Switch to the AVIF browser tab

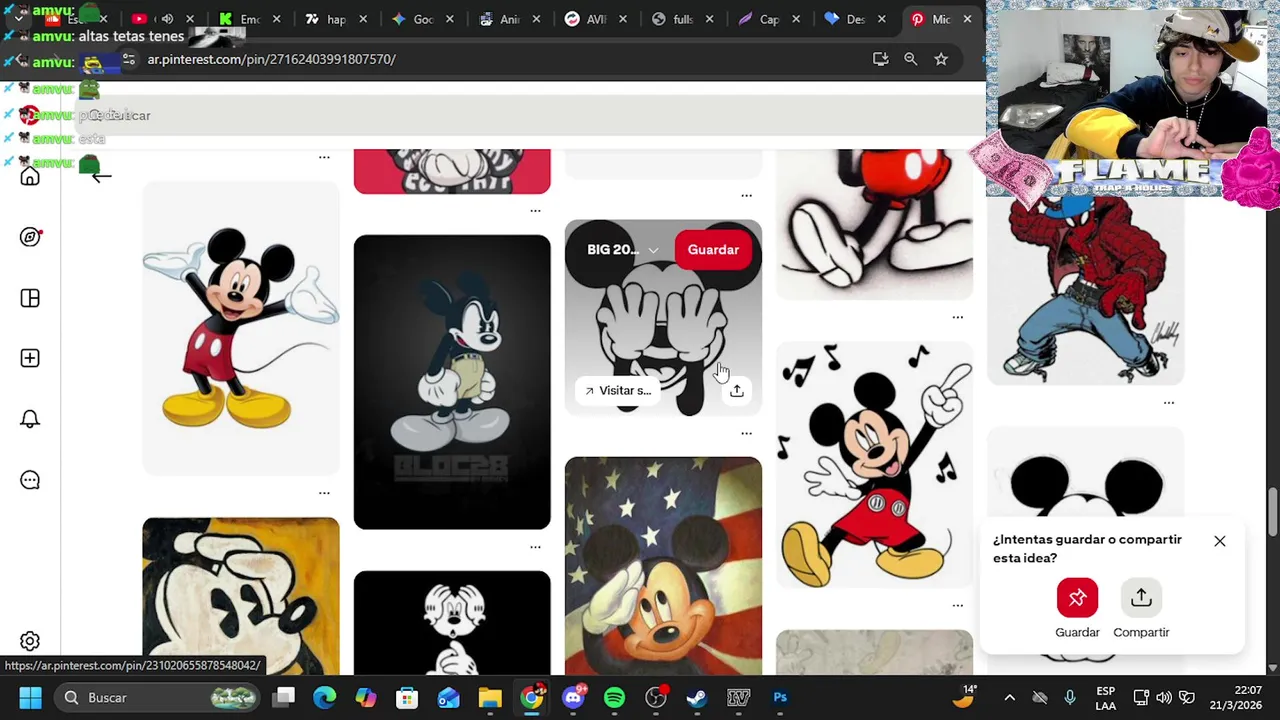(597, 19)
